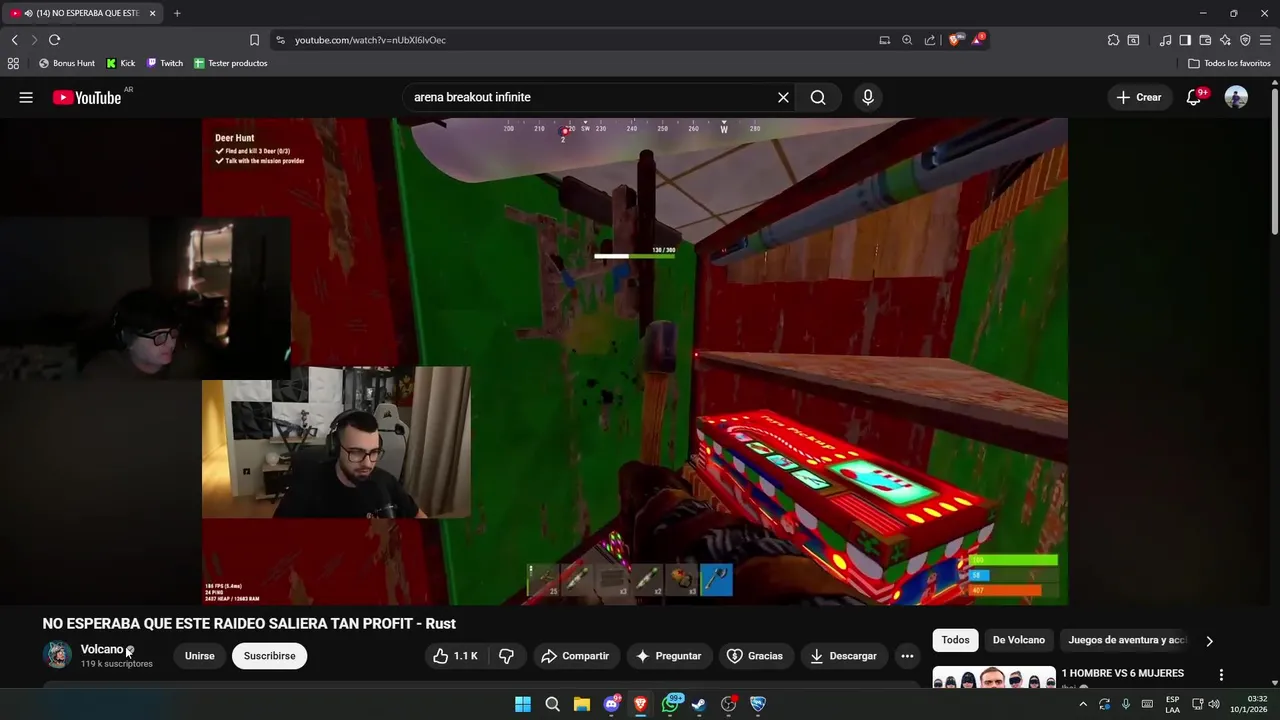This screenshot has height=720, width=1280.
Task: Show hidden system tray icons
Action: pos(1082,704)
